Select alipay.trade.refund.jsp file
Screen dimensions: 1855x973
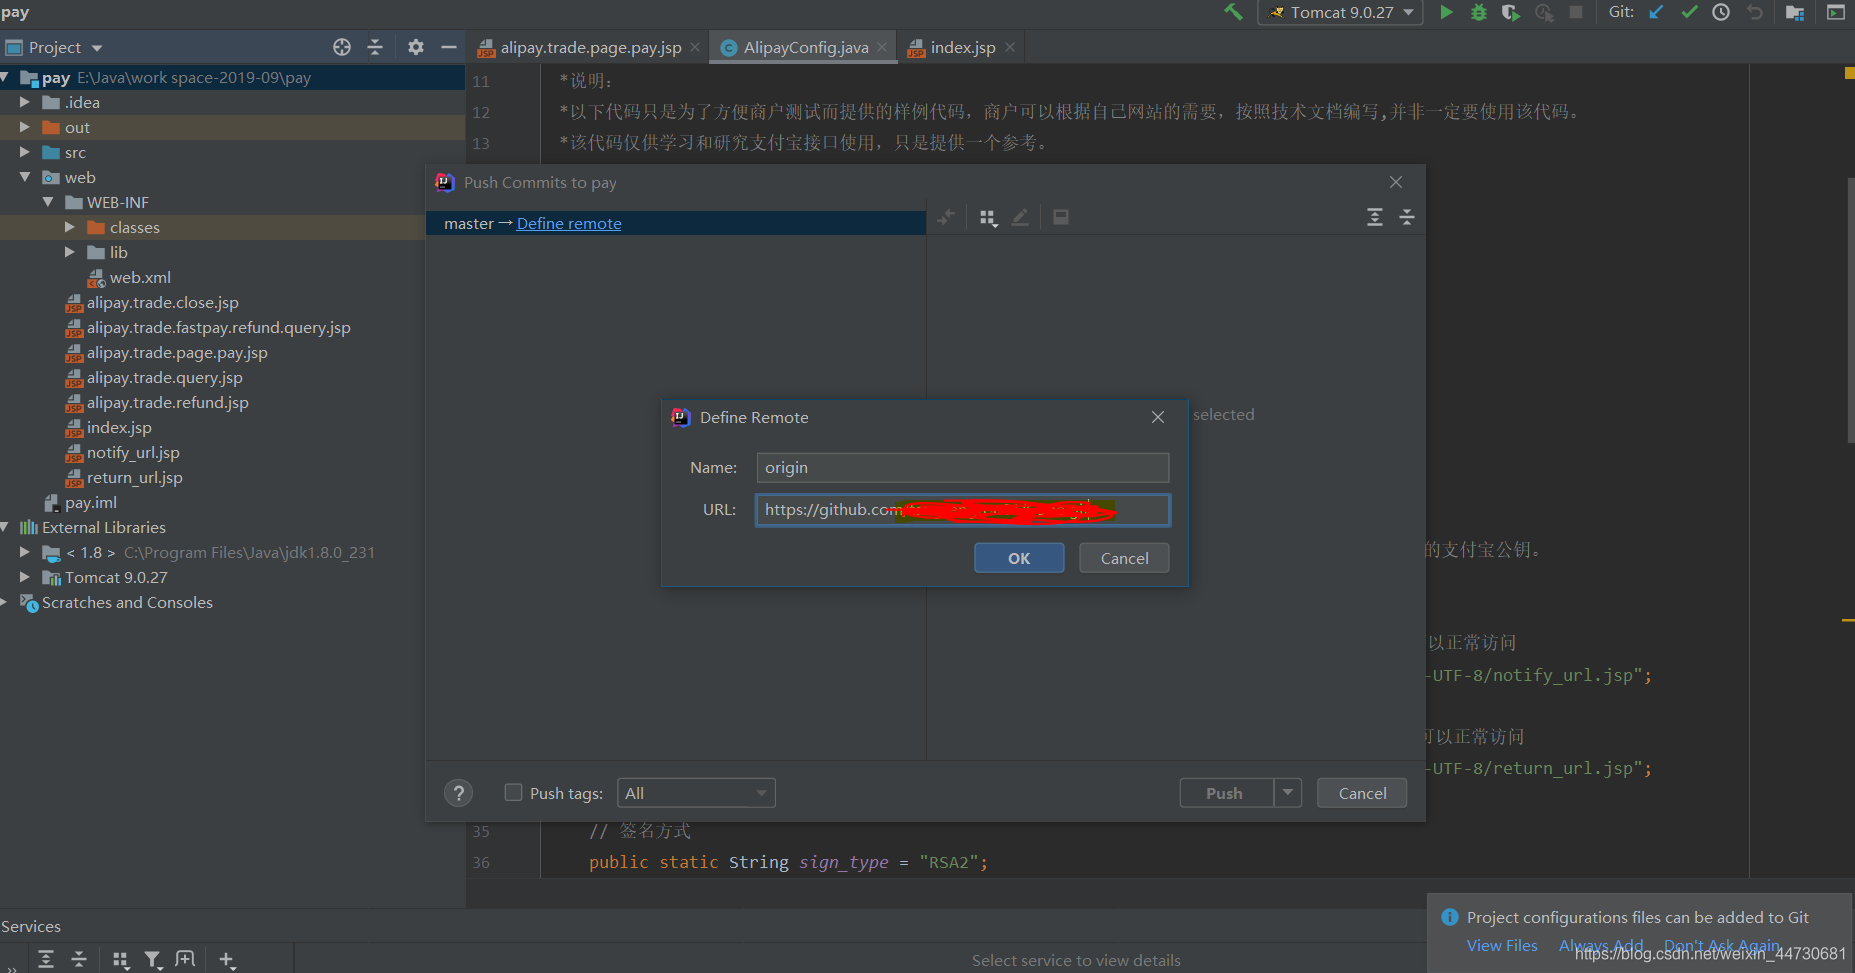coord(167,402)
